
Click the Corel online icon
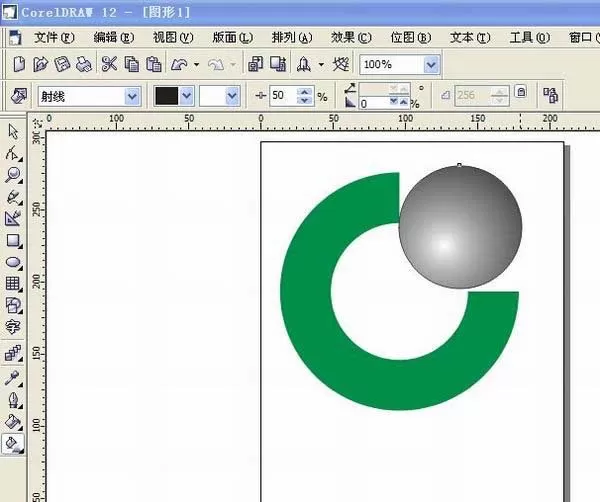point(341,64)
